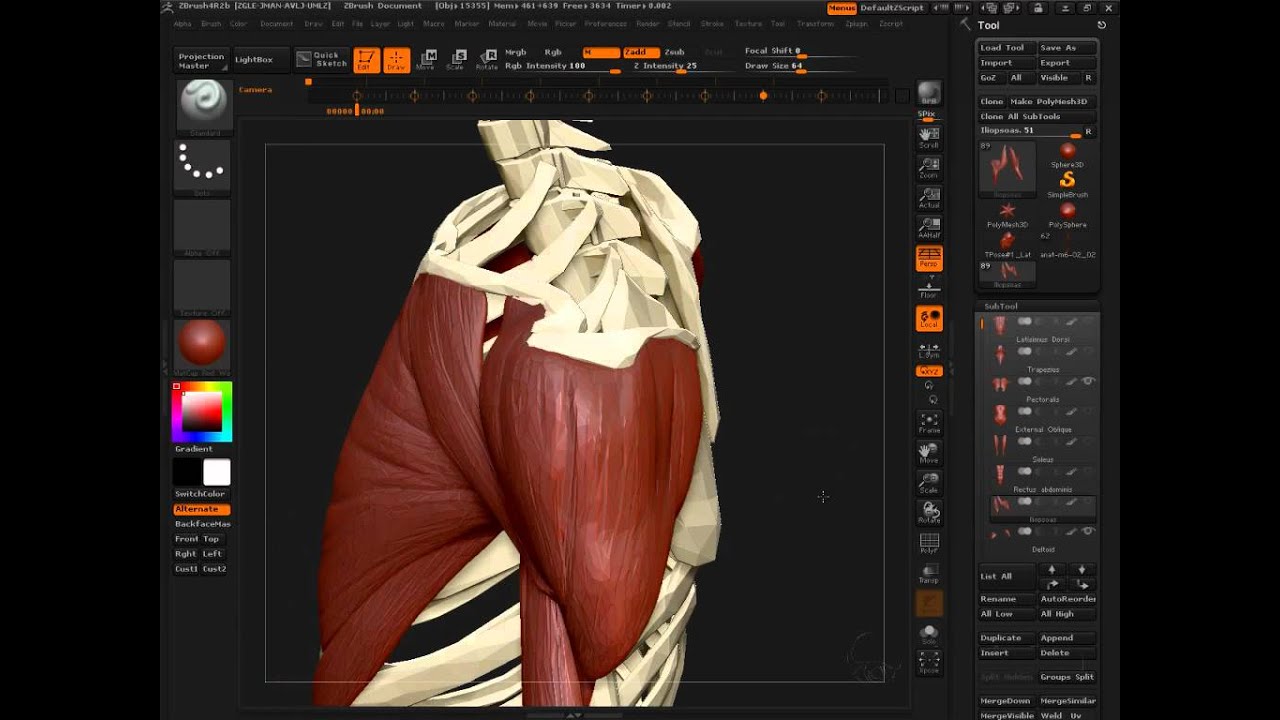
Task: Open the Material menu
Action: [502, 23]
